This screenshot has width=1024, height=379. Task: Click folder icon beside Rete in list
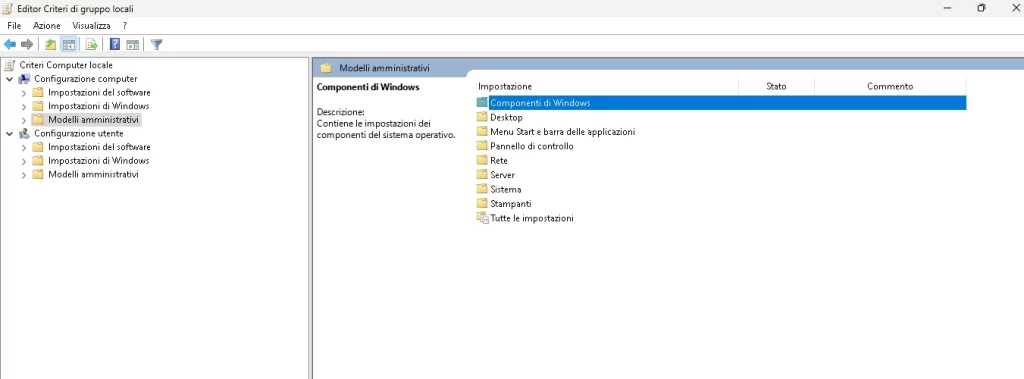point(482,160)
